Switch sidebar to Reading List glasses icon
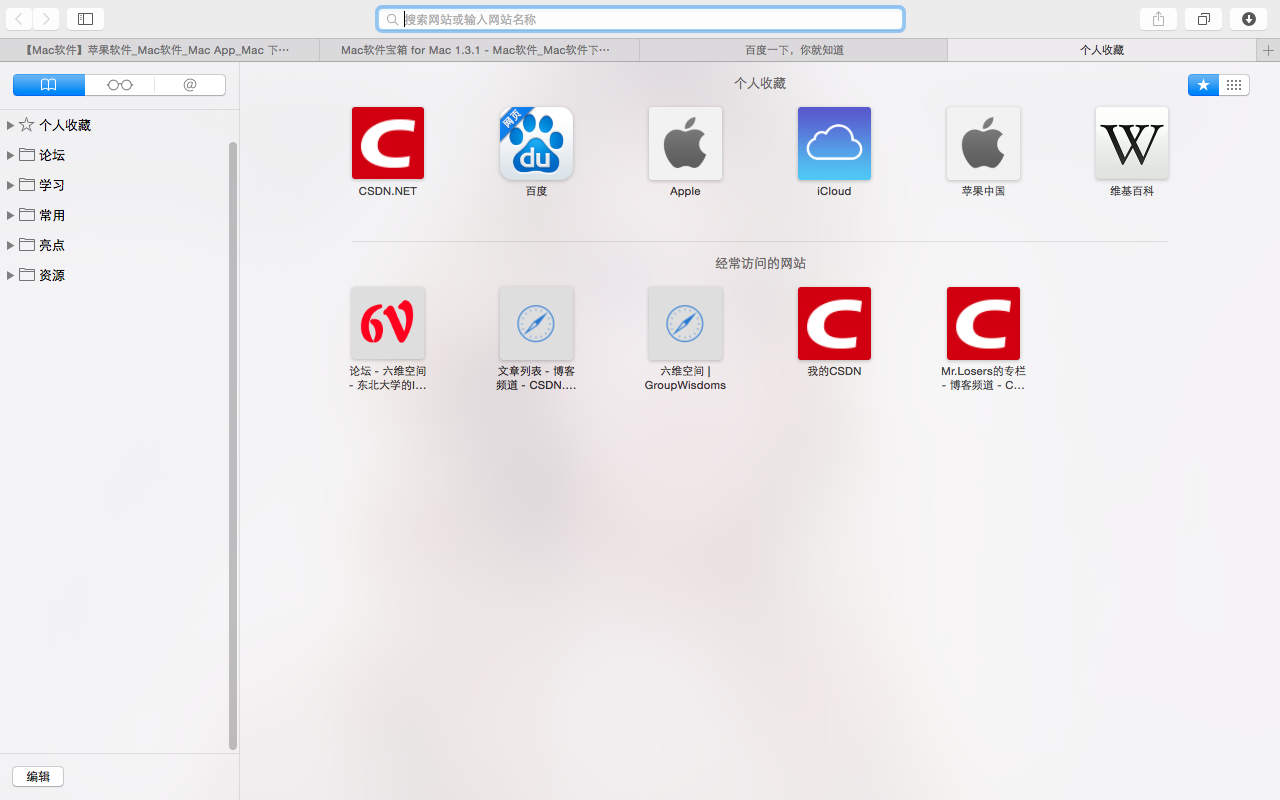Viewport: 1280px width, 800px height. coord(120,85)
